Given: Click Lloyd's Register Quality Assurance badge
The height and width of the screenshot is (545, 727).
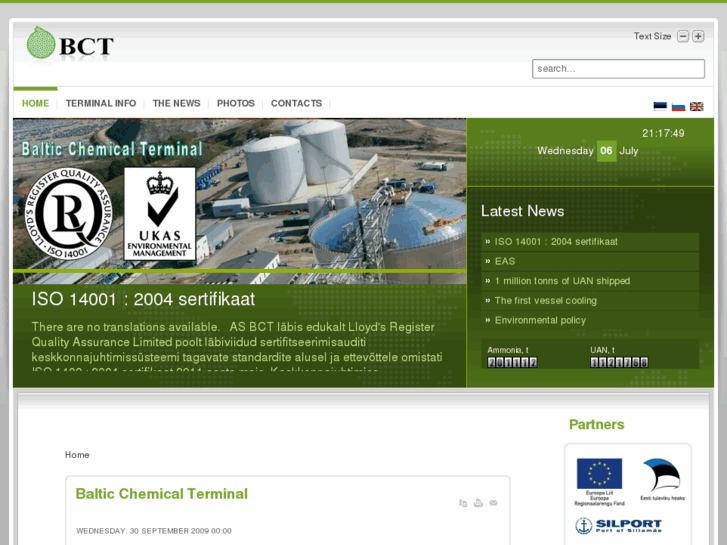Looking at the screenshot, I should click(x=68, y=213).
